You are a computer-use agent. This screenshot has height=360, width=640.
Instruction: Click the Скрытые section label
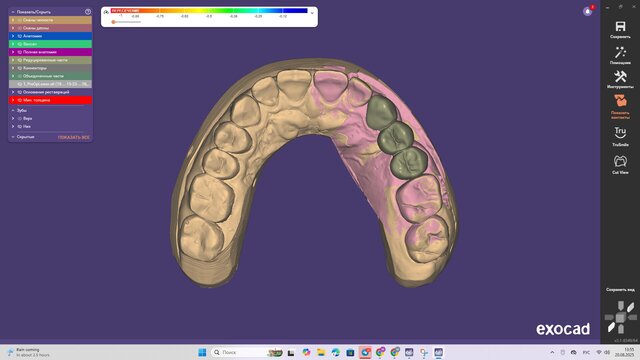[25, 137]
